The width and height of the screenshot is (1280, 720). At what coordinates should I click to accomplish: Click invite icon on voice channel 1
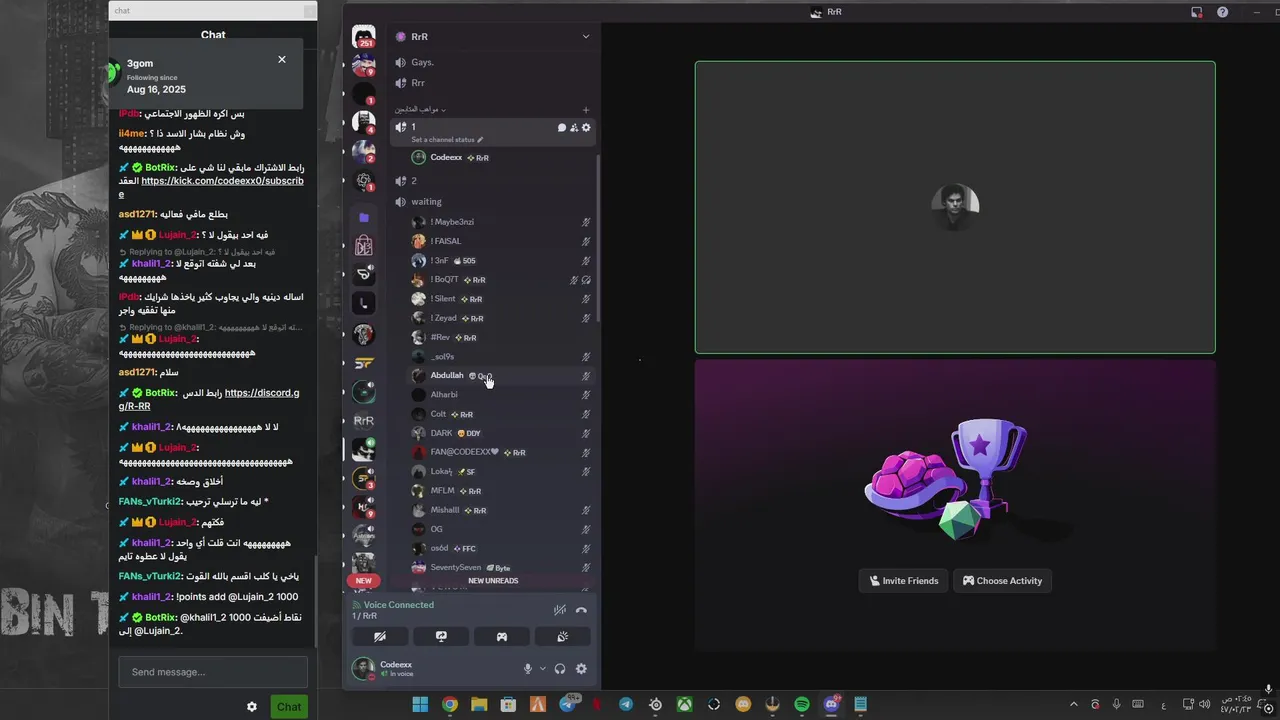tap(574, 128)
